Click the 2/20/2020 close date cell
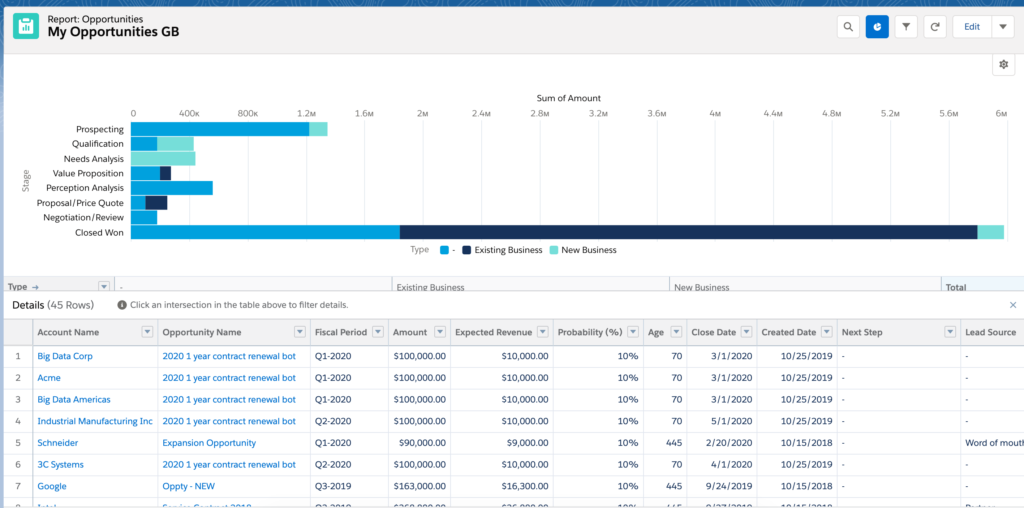 [722, 443]
